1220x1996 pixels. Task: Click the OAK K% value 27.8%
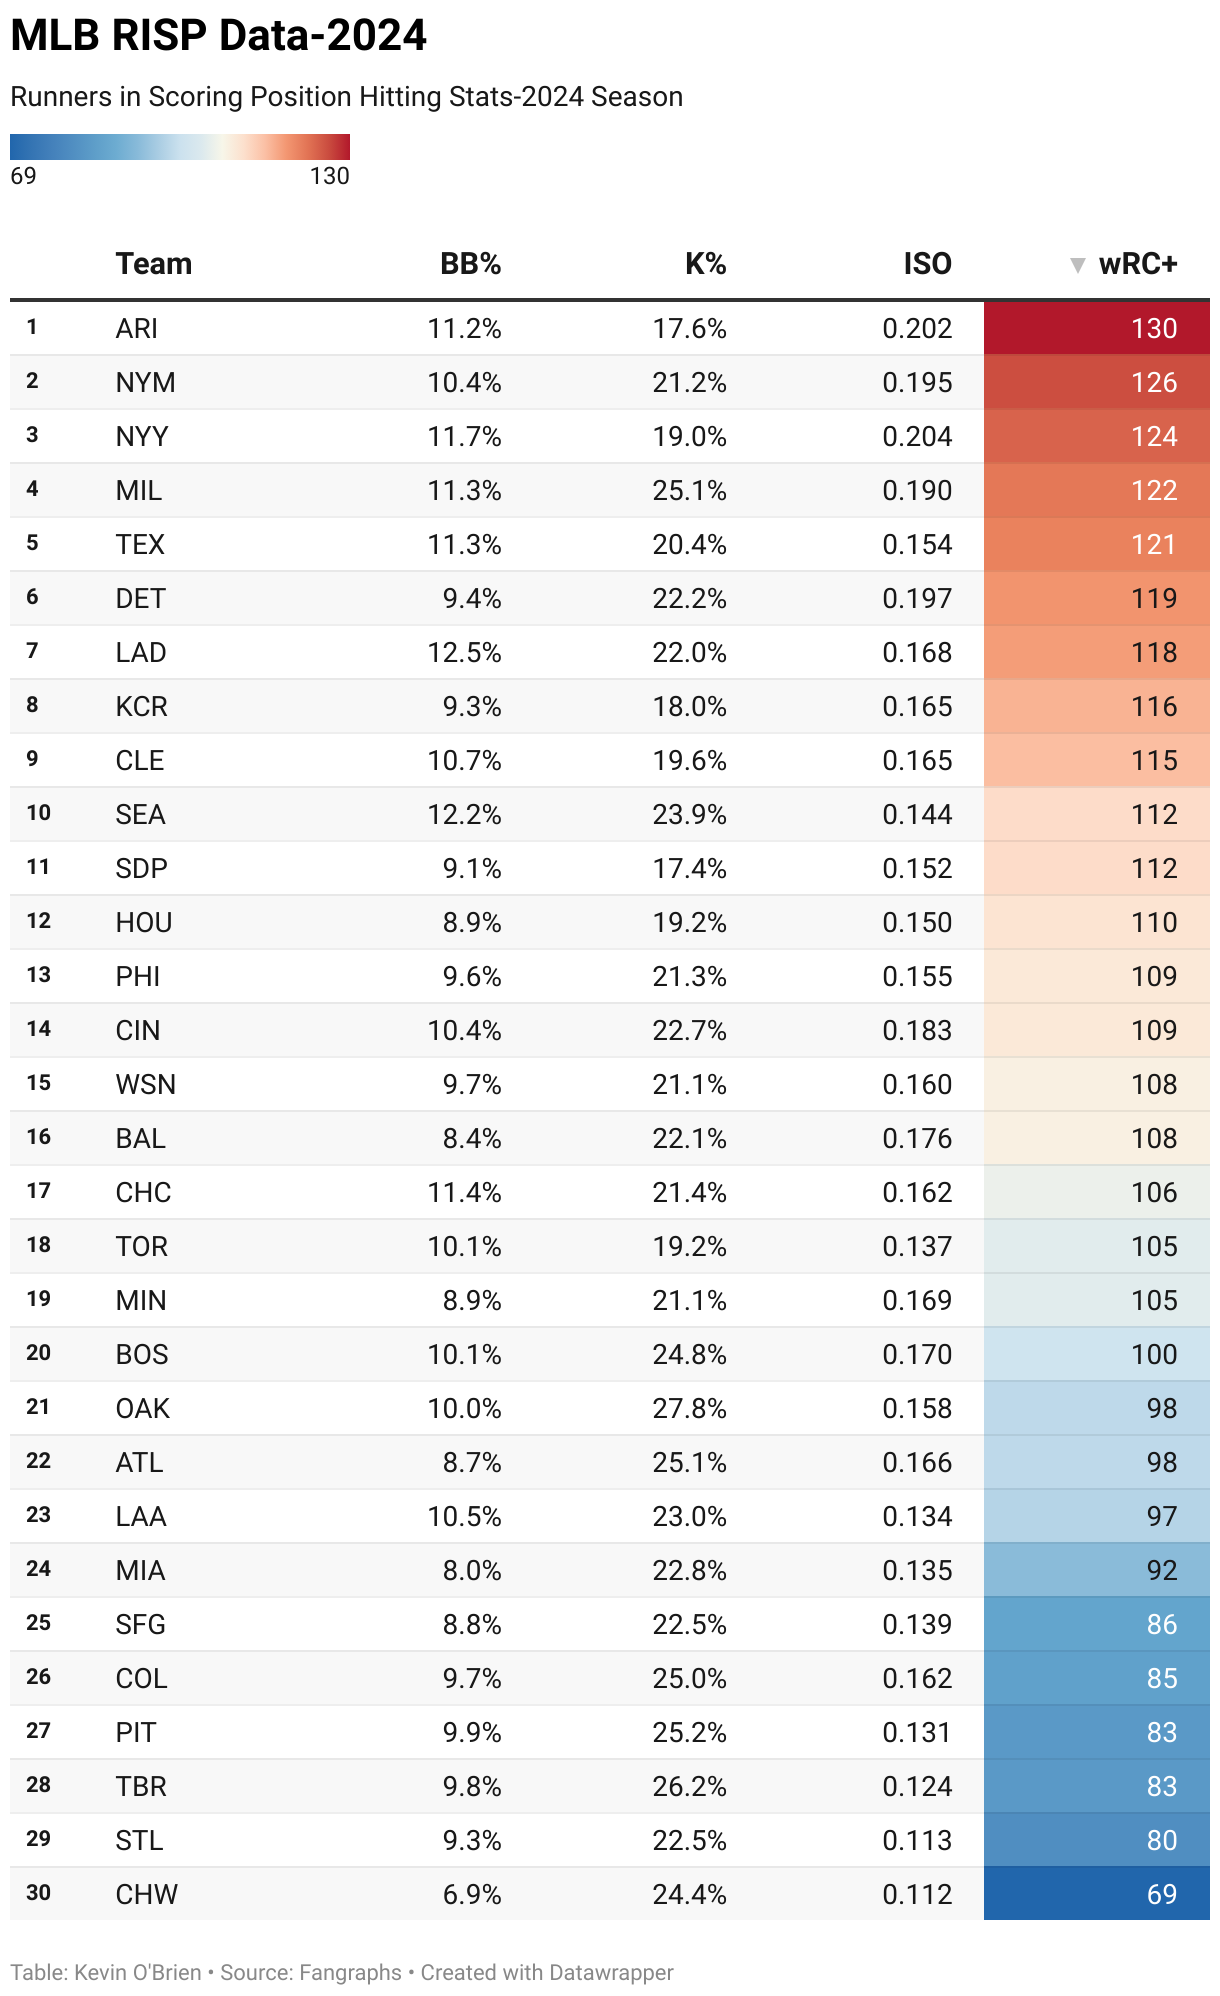coord(689,1408)
